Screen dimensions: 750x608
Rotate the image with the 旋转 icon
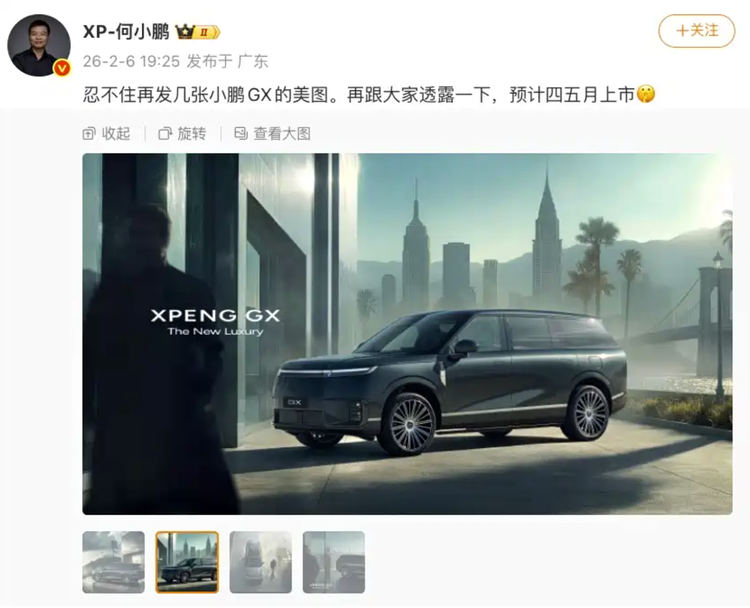pos(165,133)
